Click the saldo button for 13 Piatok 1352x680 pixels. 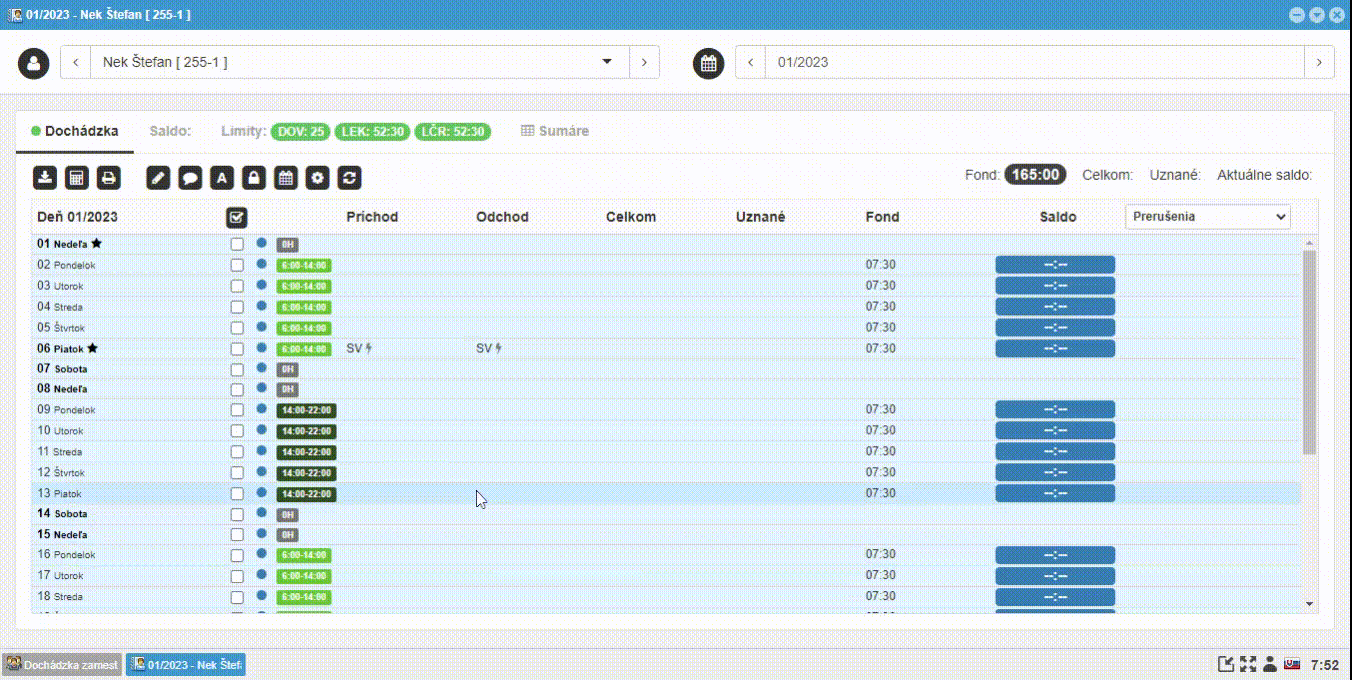click(x=1055, y=493)
